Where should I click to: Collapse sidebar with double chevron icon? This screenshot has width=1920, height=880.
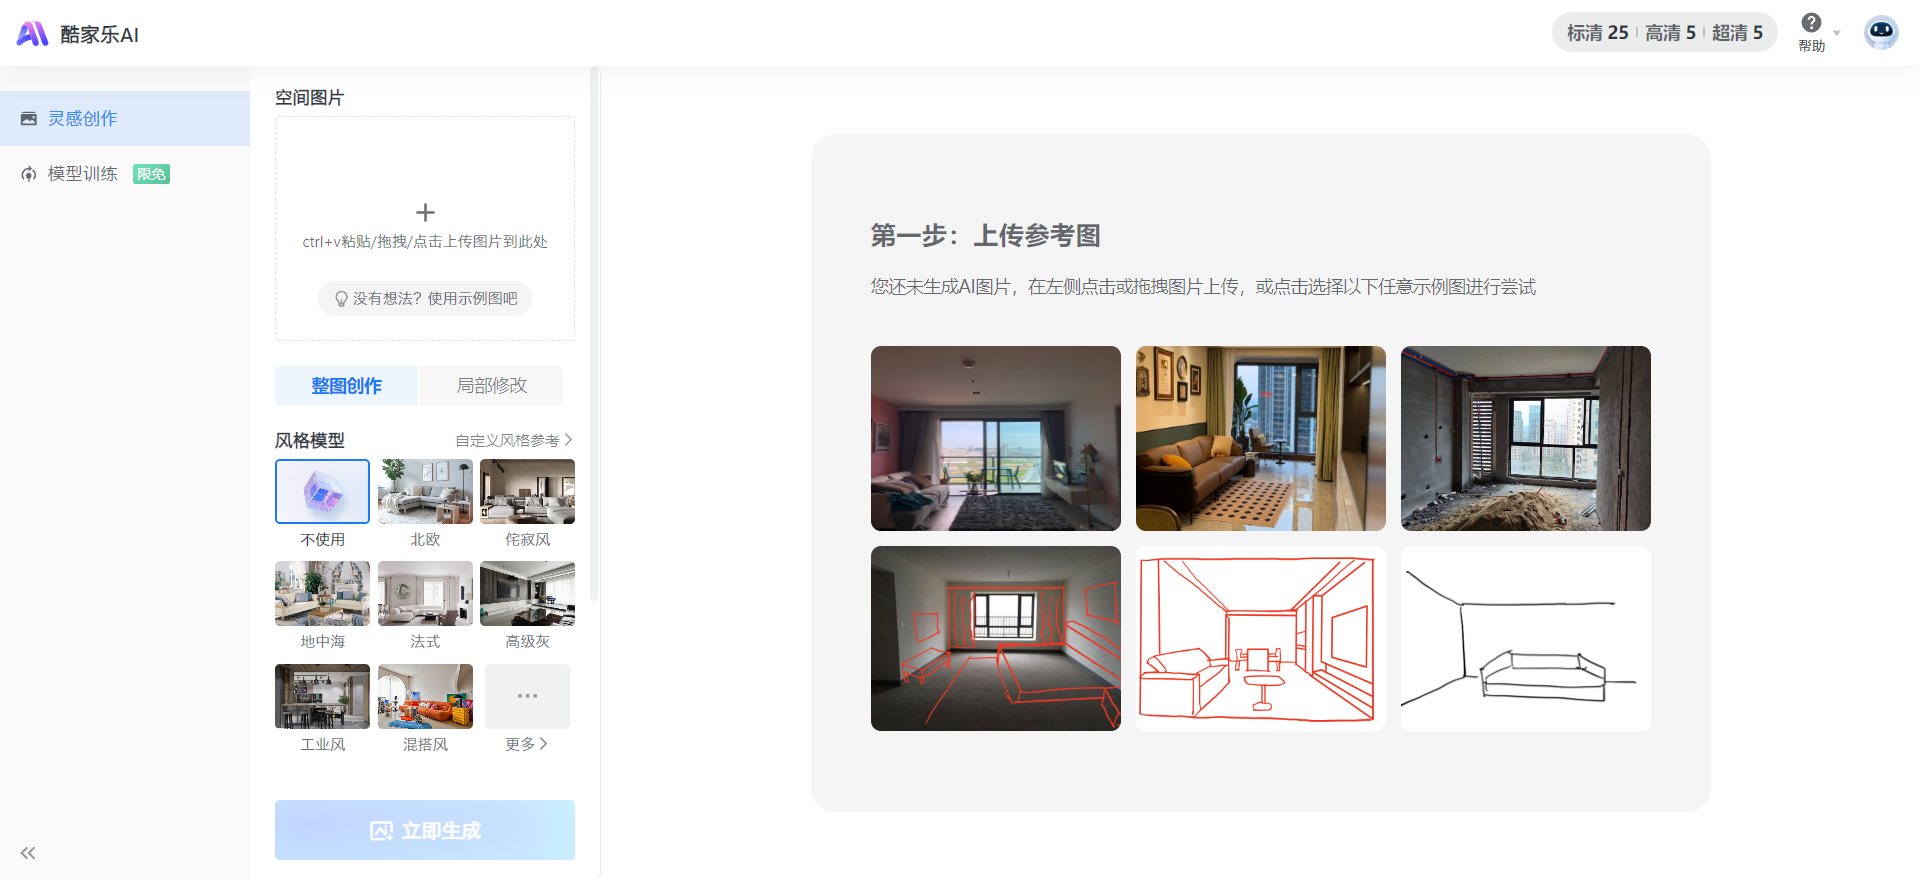(x=28, y=853)
